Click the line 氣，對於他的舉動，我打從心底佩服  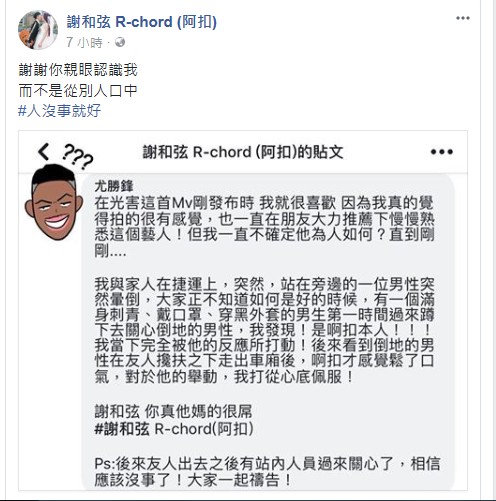click(x=224, y=377)
